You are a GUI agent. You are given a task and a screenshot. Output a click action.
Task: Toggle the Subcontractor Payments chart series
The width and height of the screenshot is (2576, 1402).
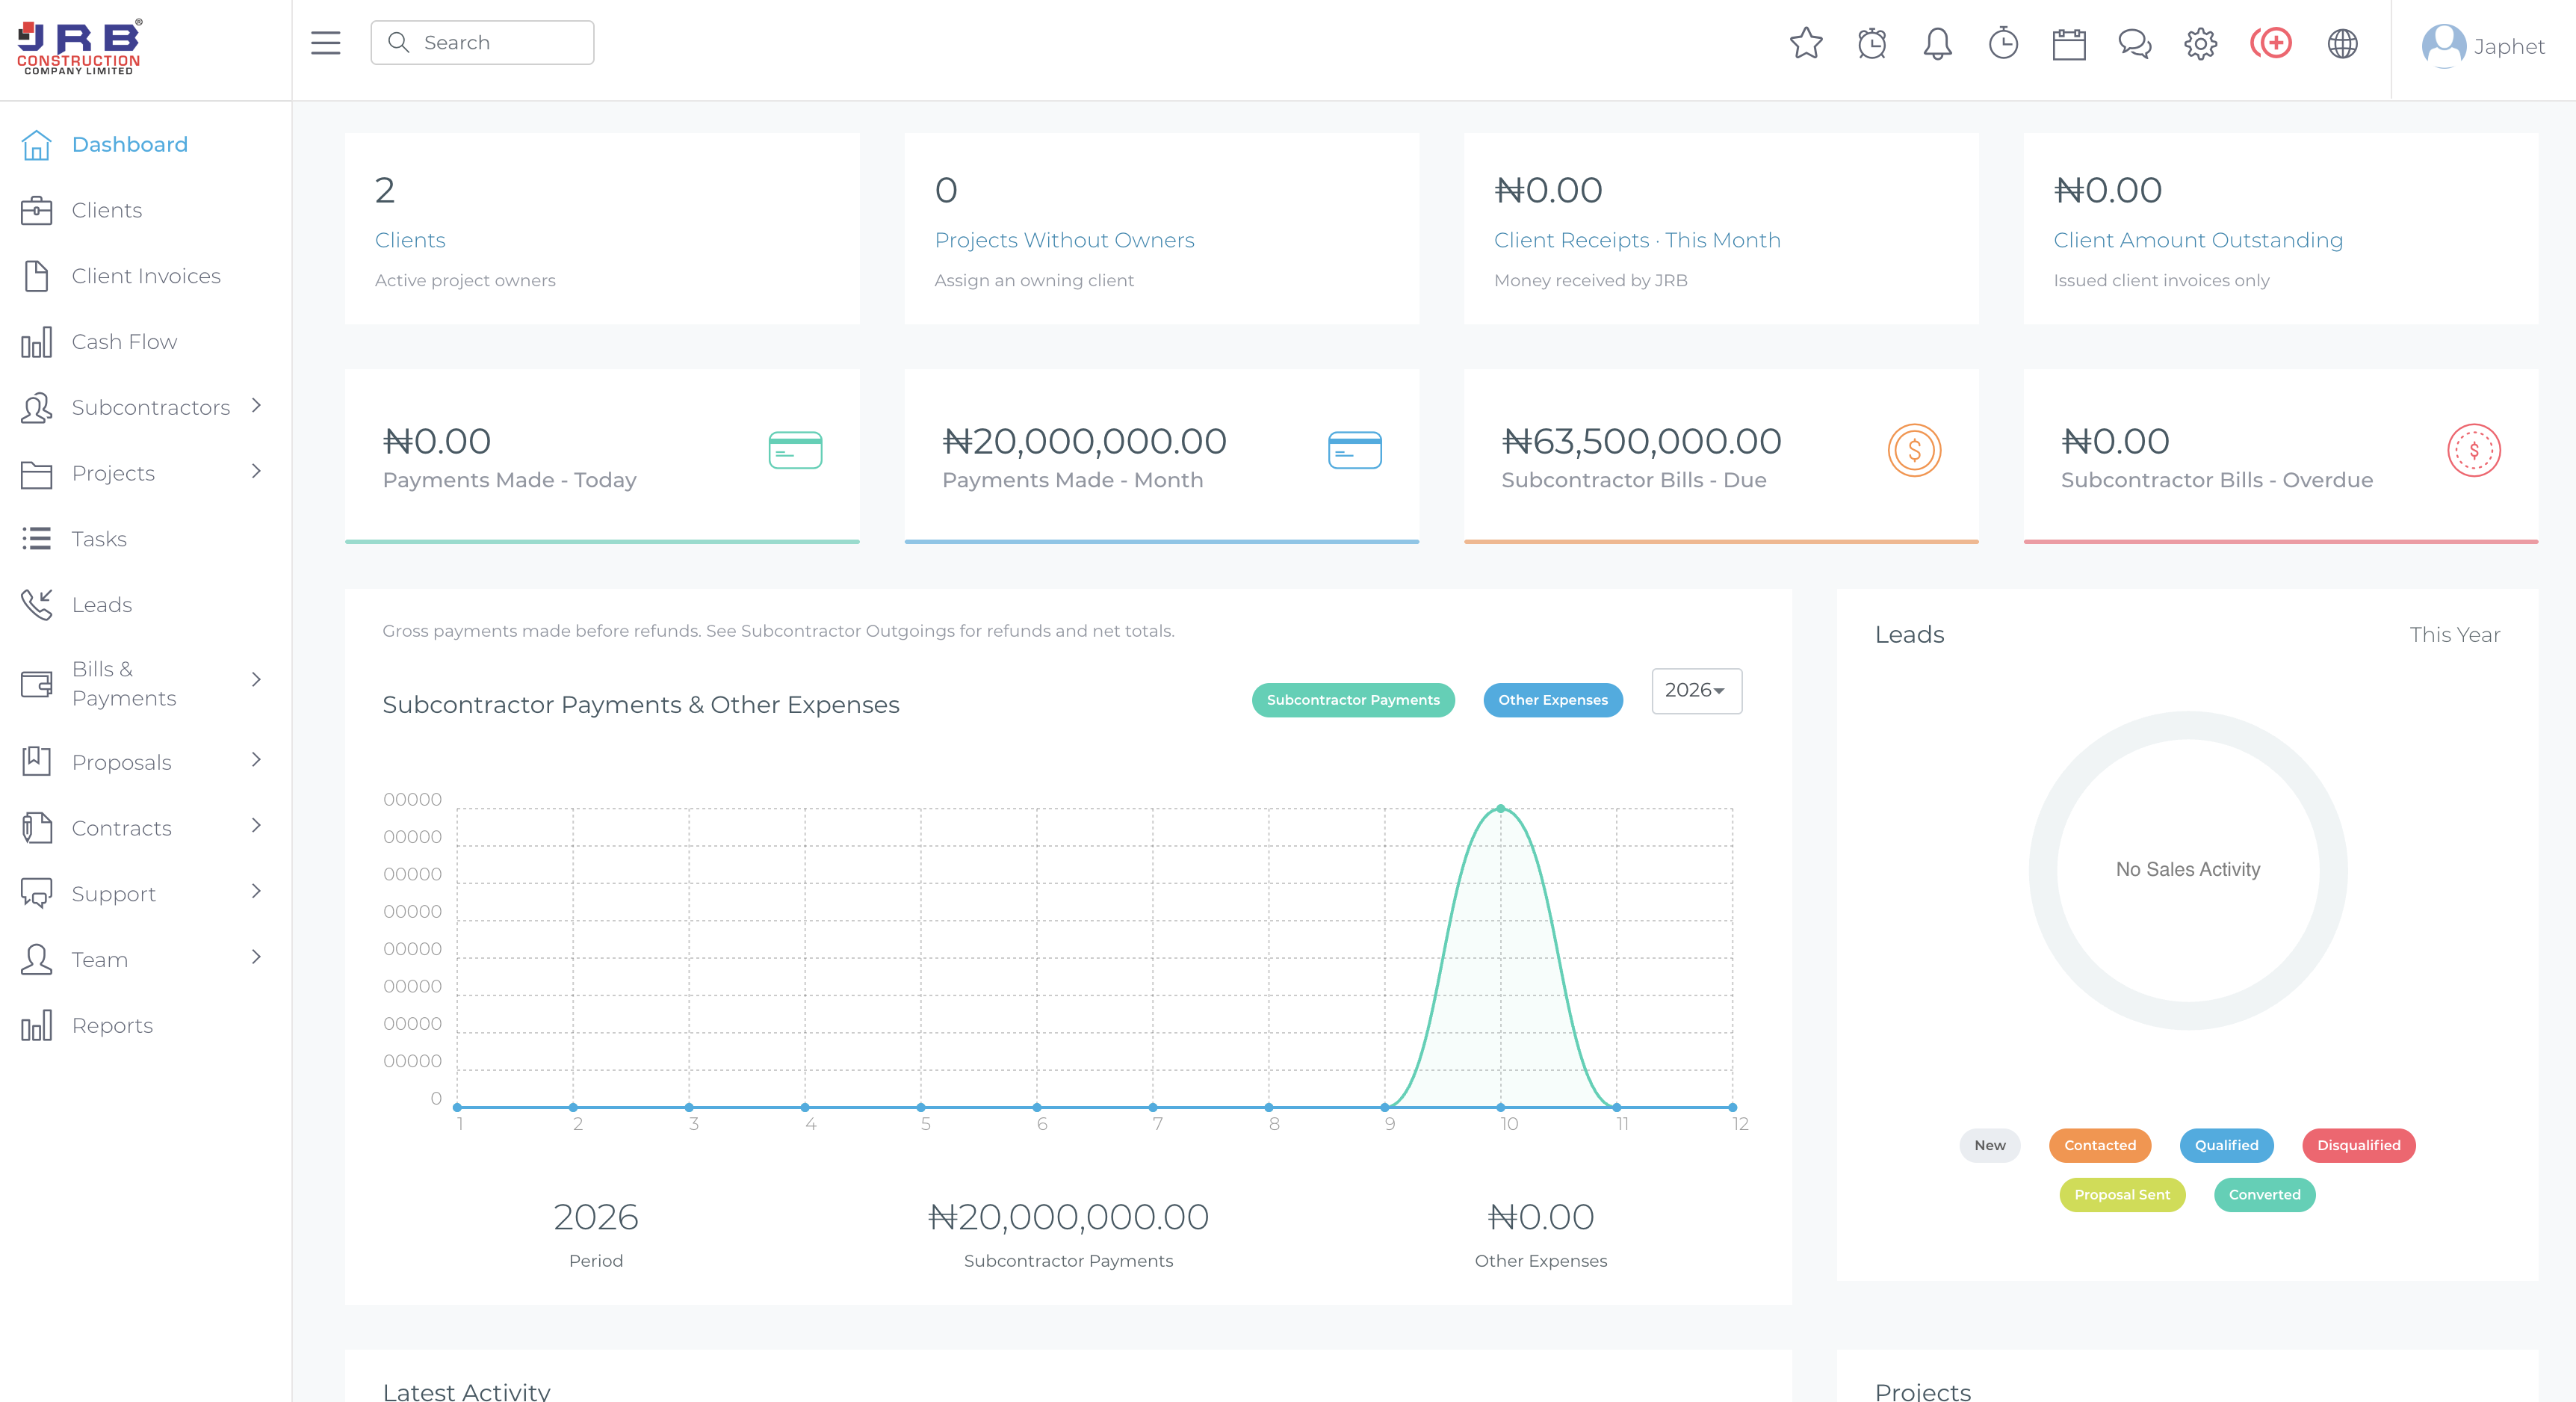(x=1353, y=700)
